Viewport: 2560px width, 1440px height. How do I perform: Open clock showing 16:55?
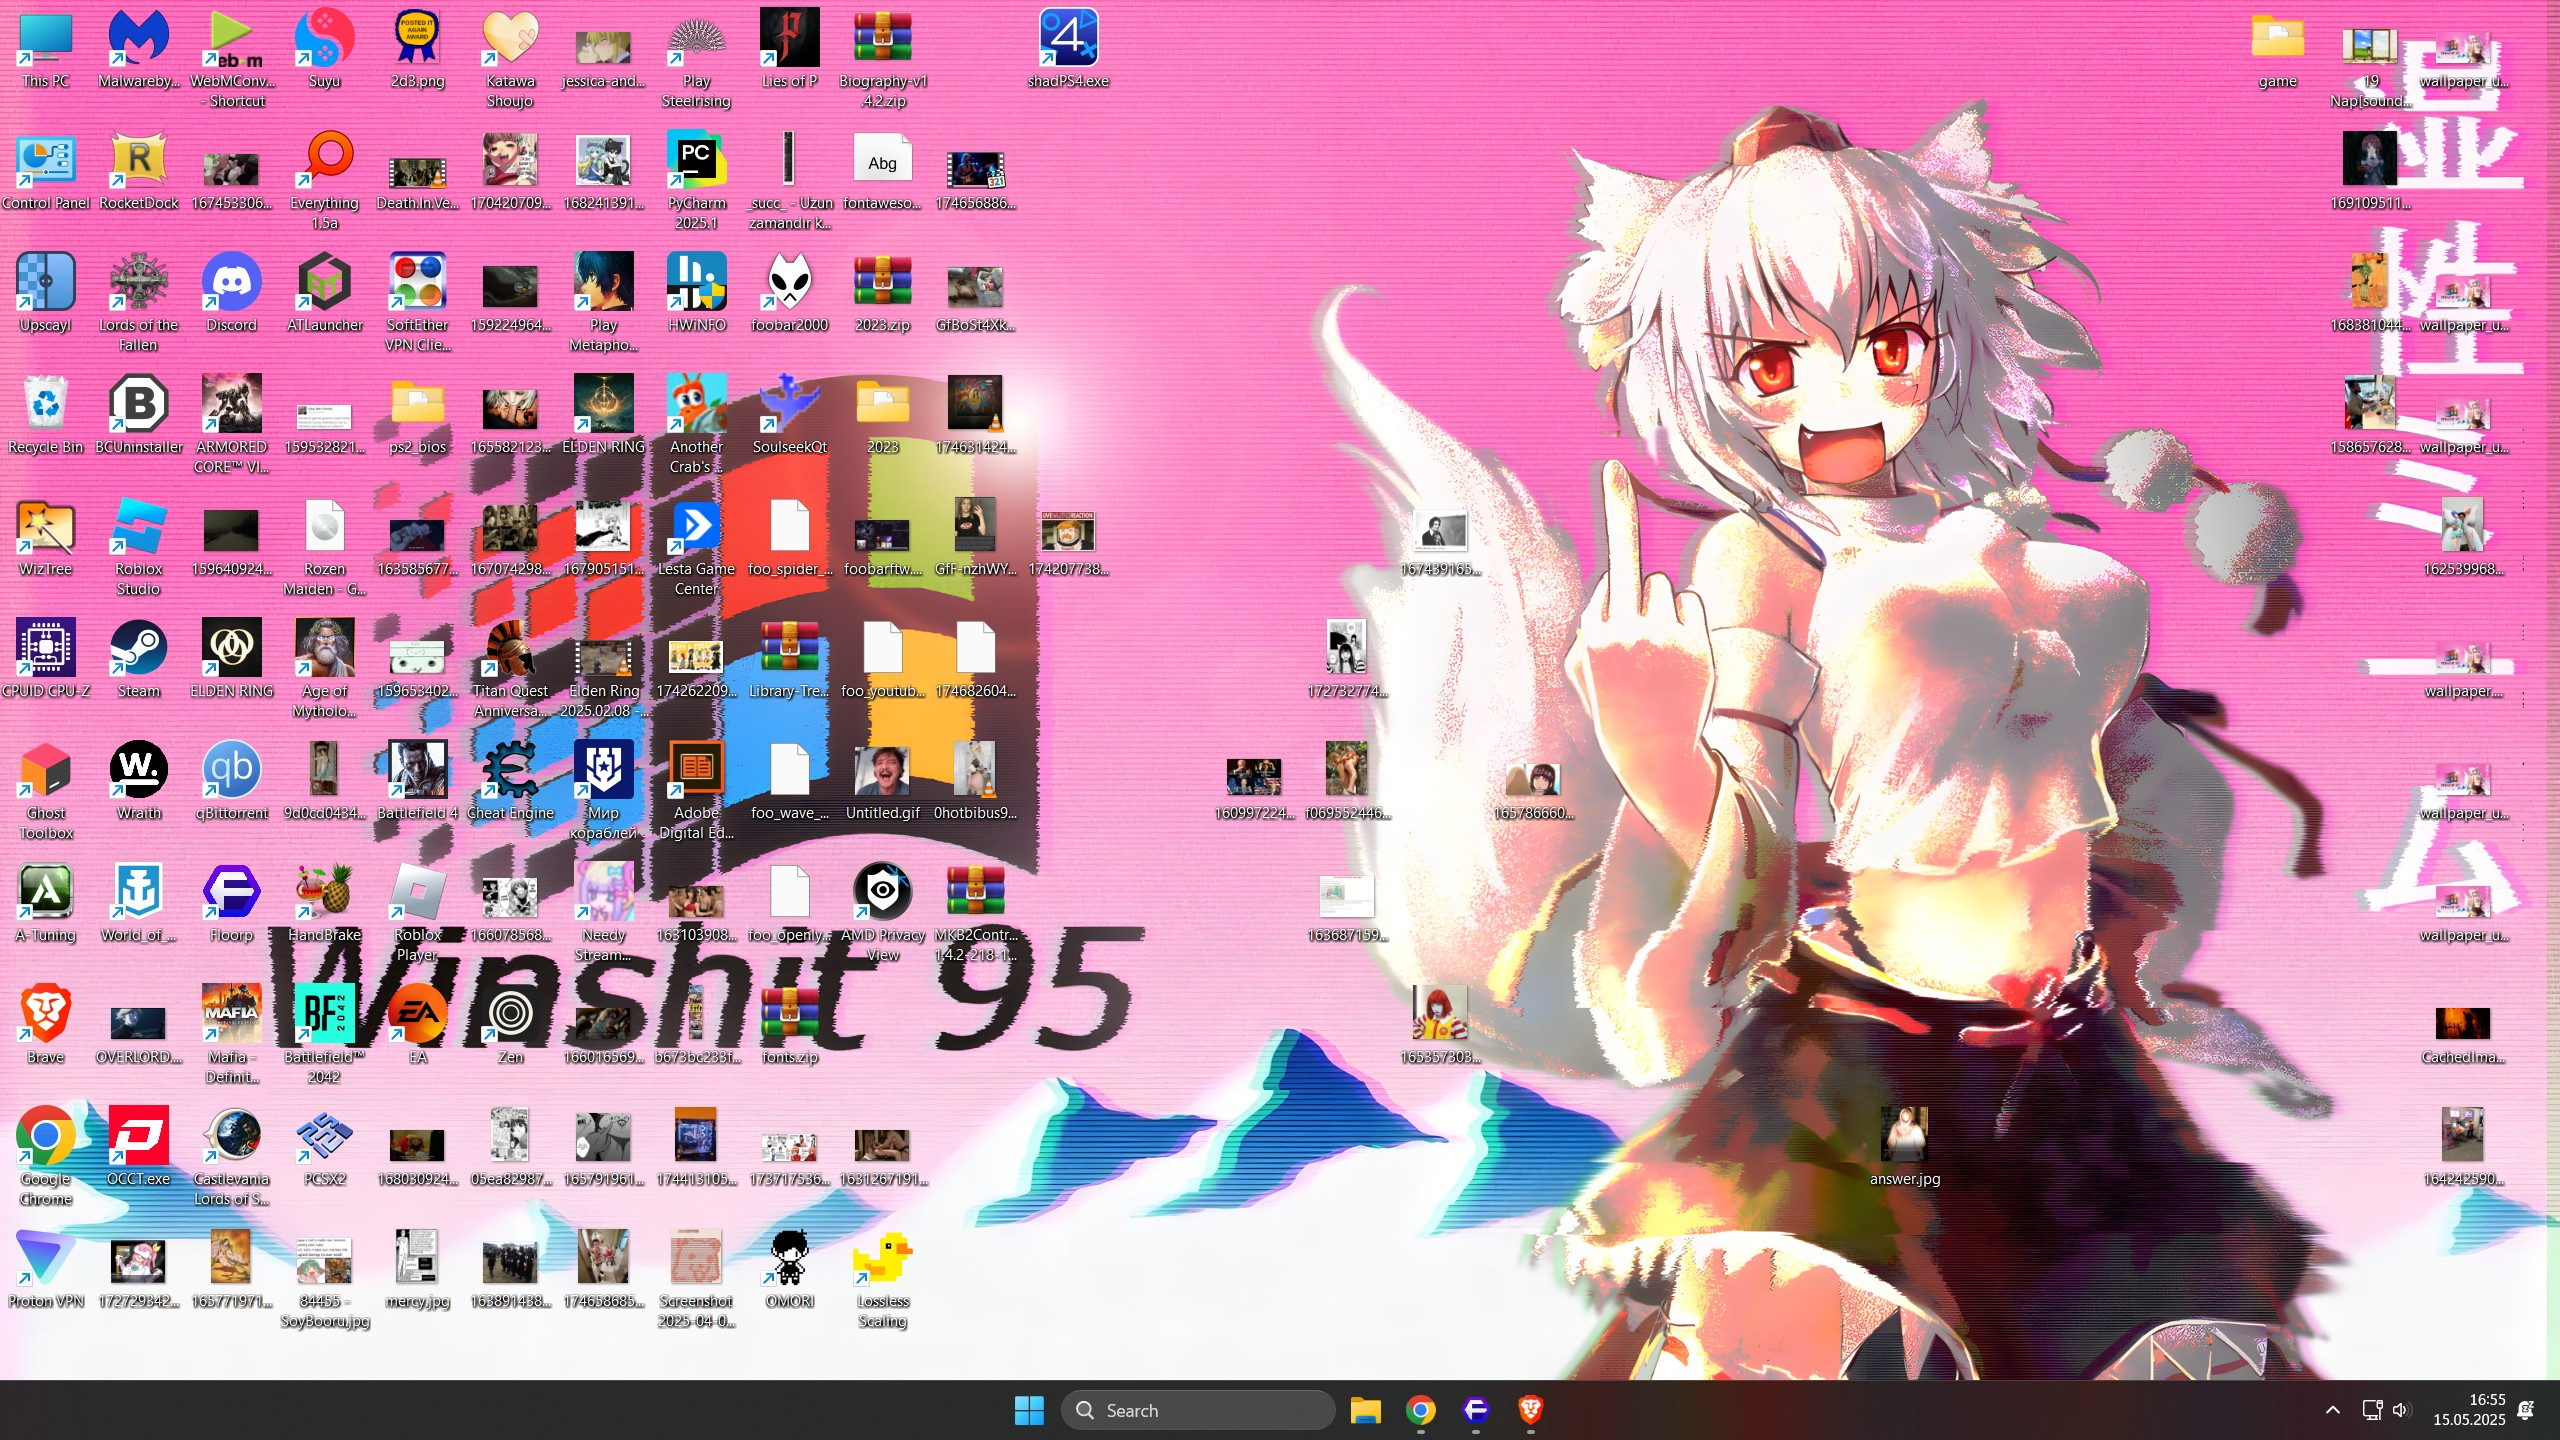pos(2470,1410)
